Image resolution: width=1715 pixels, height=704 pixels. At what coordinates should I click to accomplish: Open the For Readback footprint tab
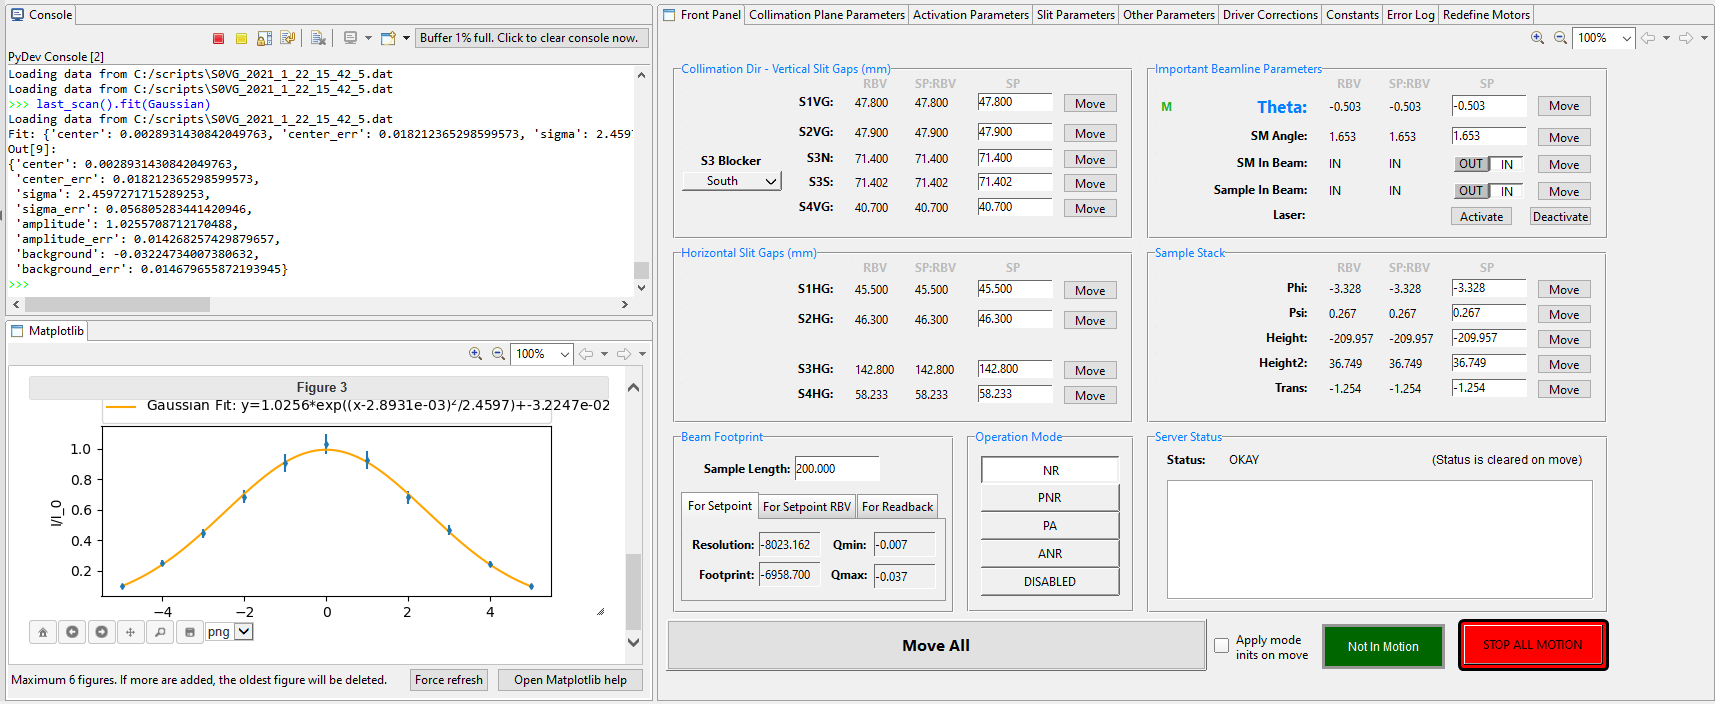coord(897,507)
